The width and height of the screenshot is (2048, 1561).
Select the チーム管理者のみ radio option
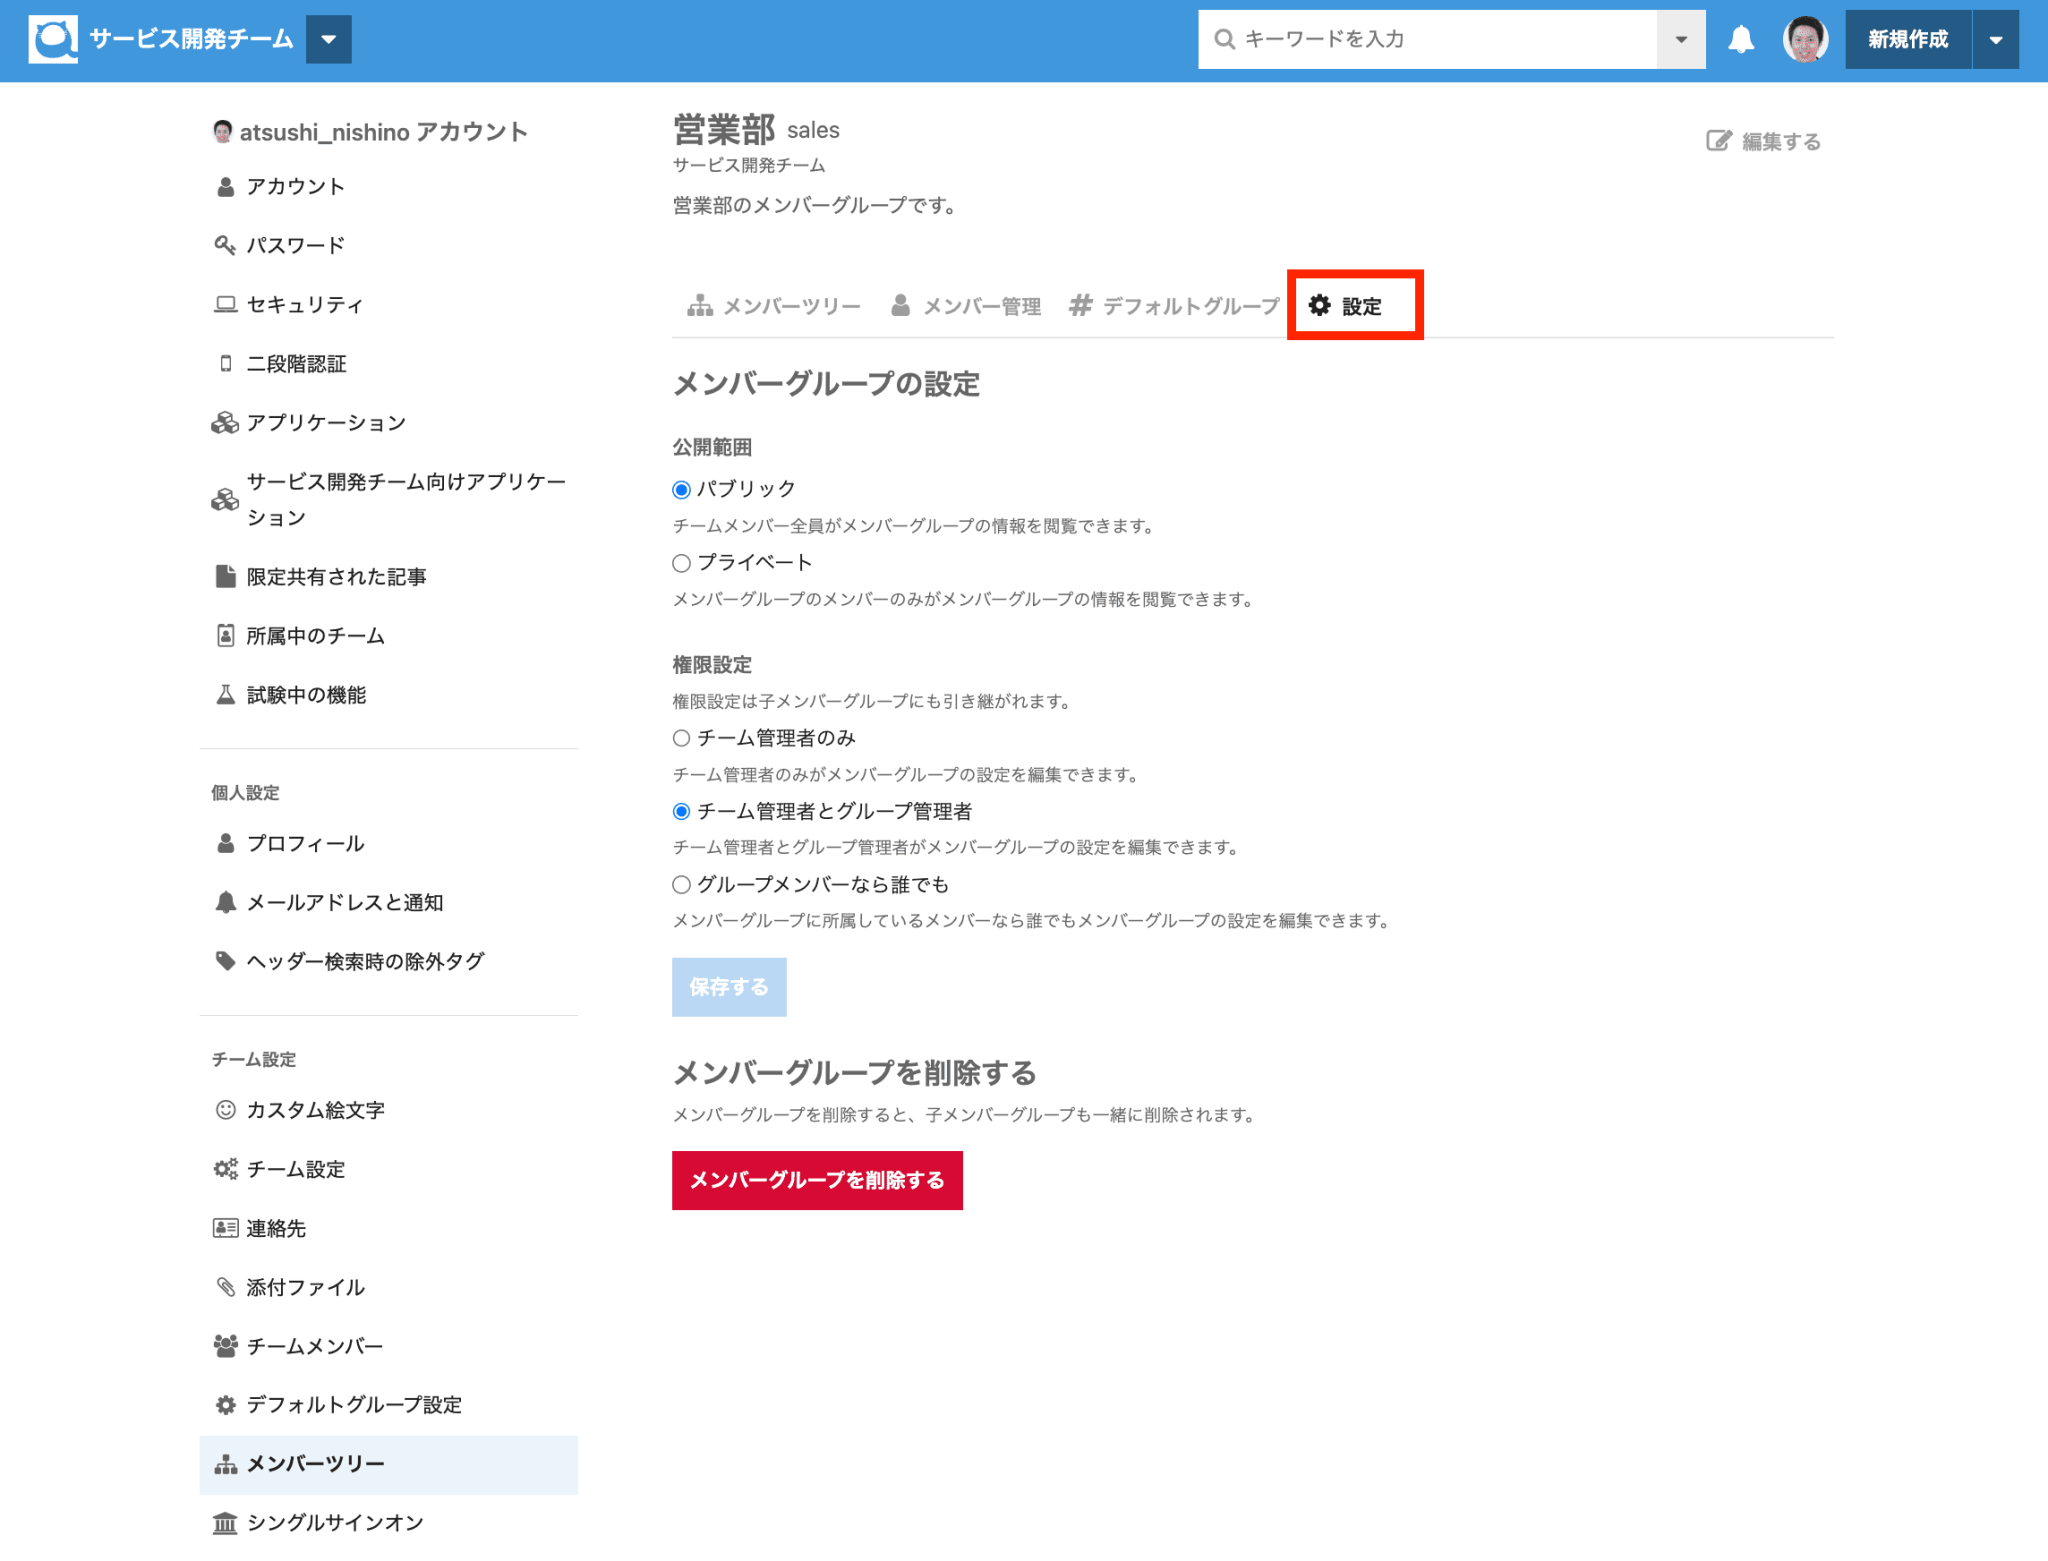(x=682, y=738)
